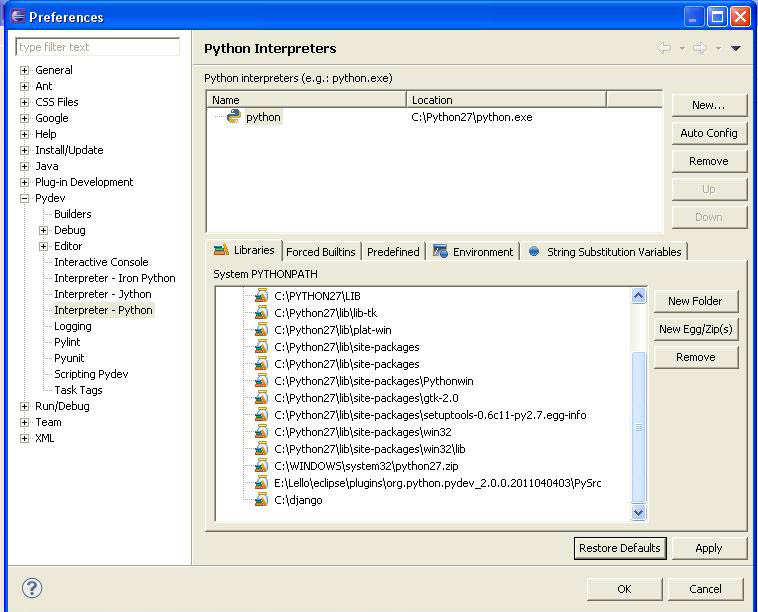Open the preferences page view menu triangle

point(736,48)
